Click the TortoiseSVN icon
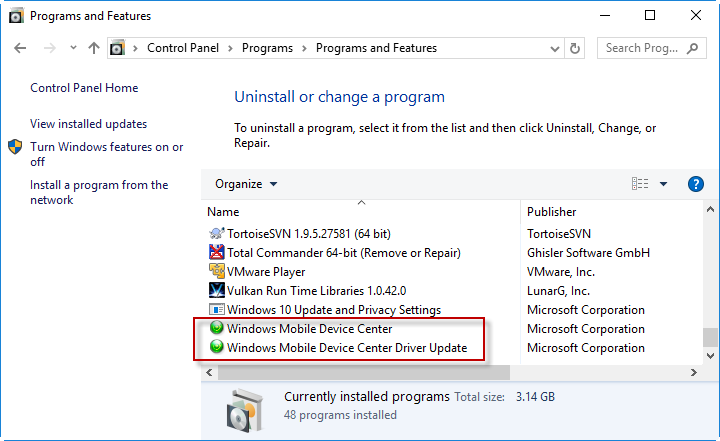Screen dimensions: 720x441 217,233
